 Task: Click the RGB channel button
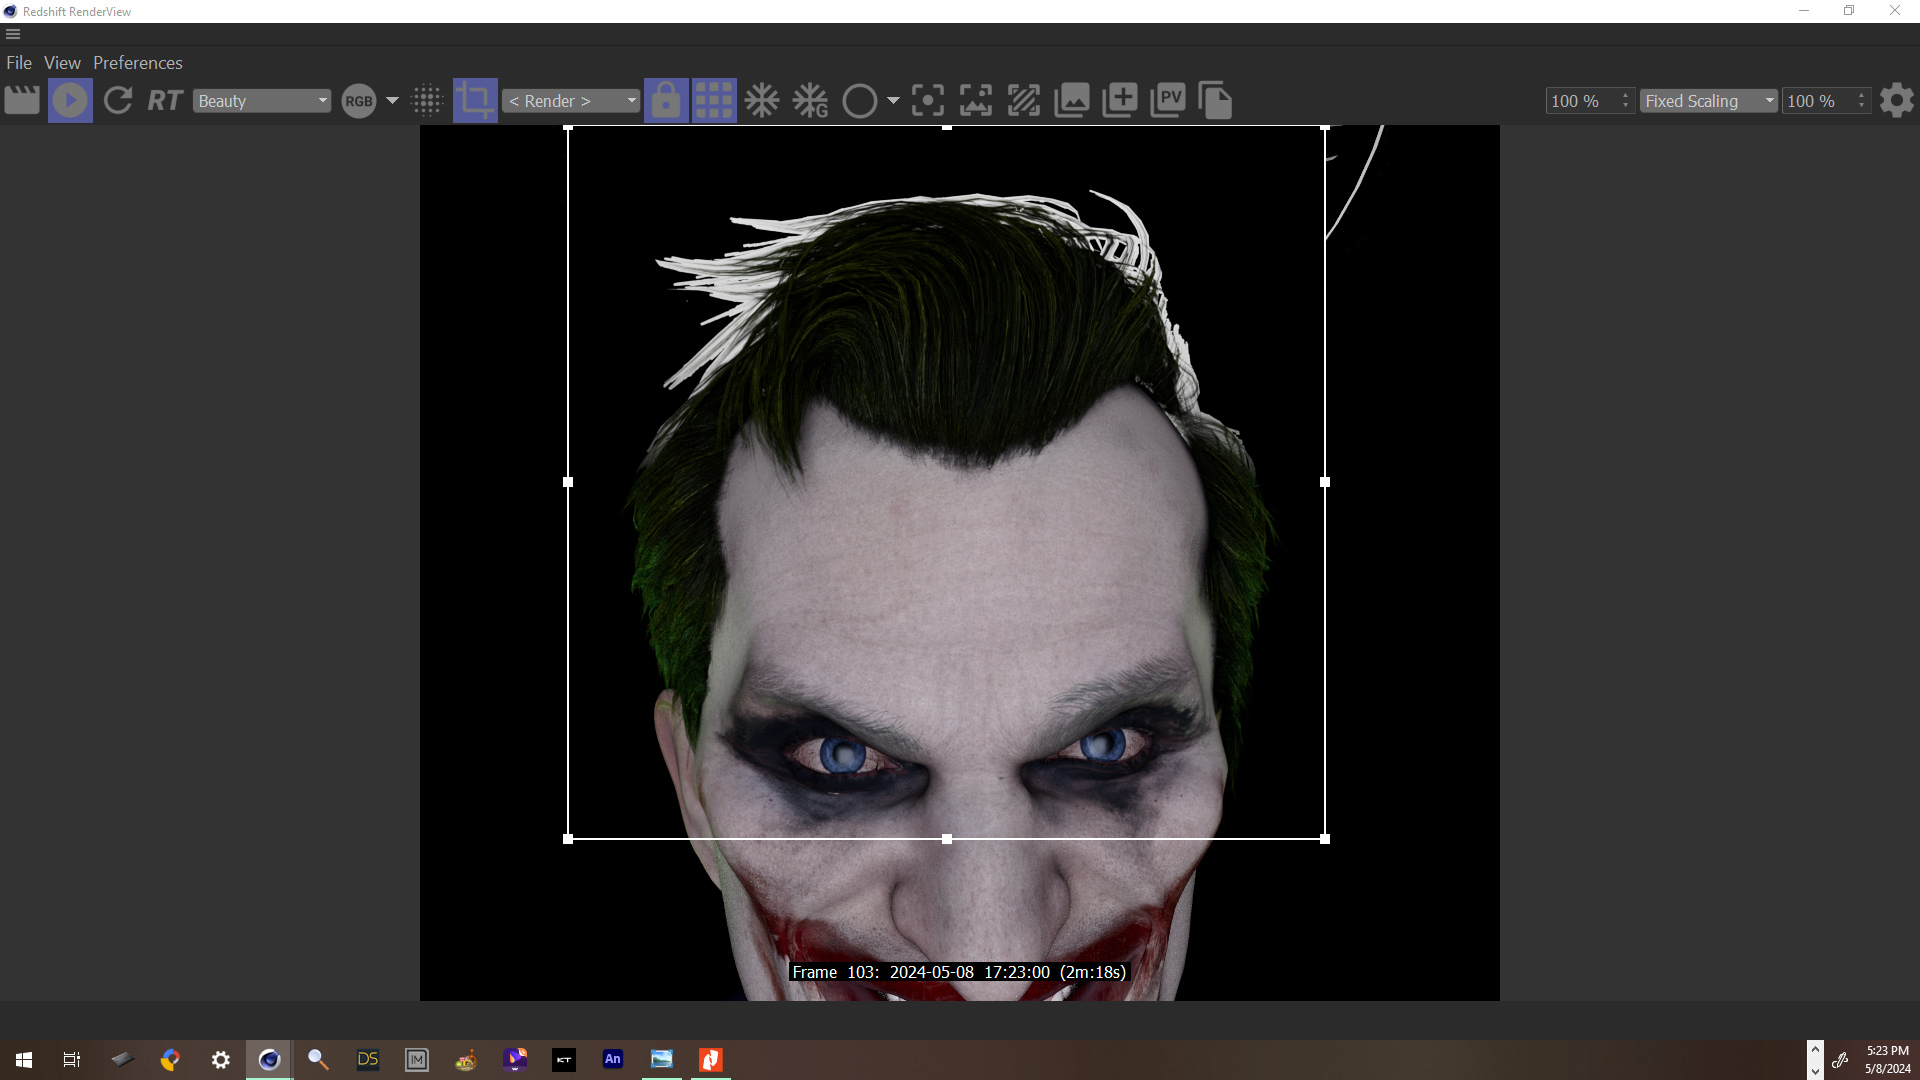tap(358, 101)
